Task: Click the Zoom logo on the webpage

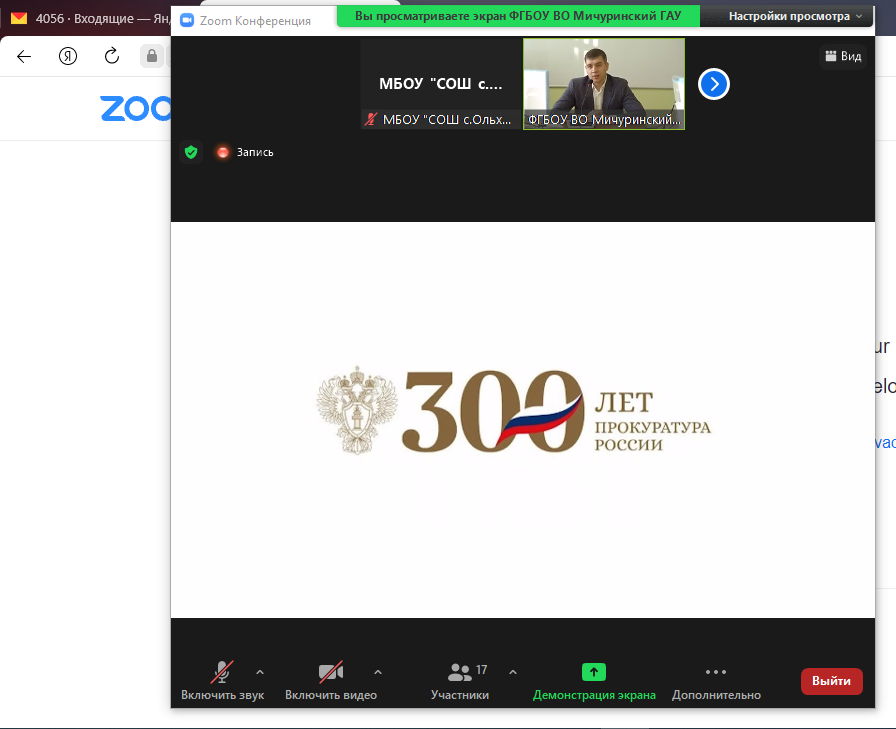Action: point(135,109)
